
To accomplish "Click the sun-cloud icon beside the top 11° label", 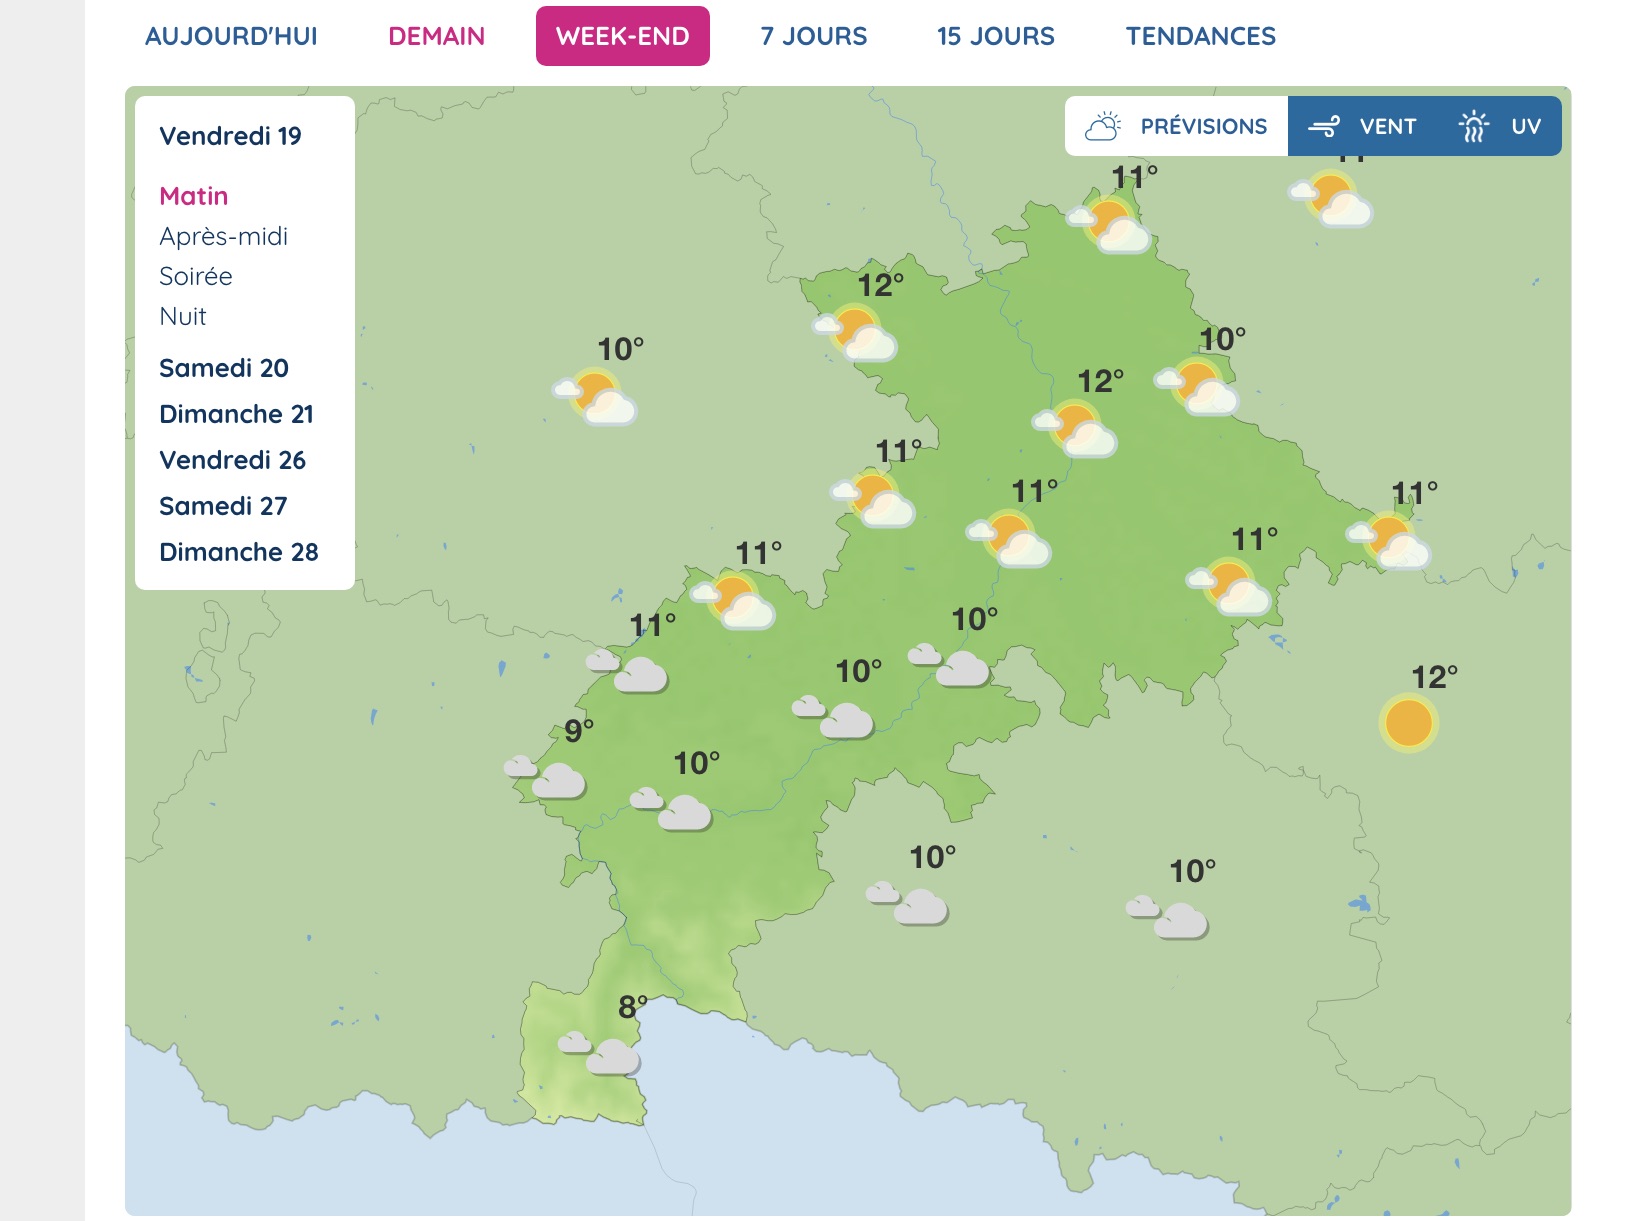I will click(x=1109, y=225).
